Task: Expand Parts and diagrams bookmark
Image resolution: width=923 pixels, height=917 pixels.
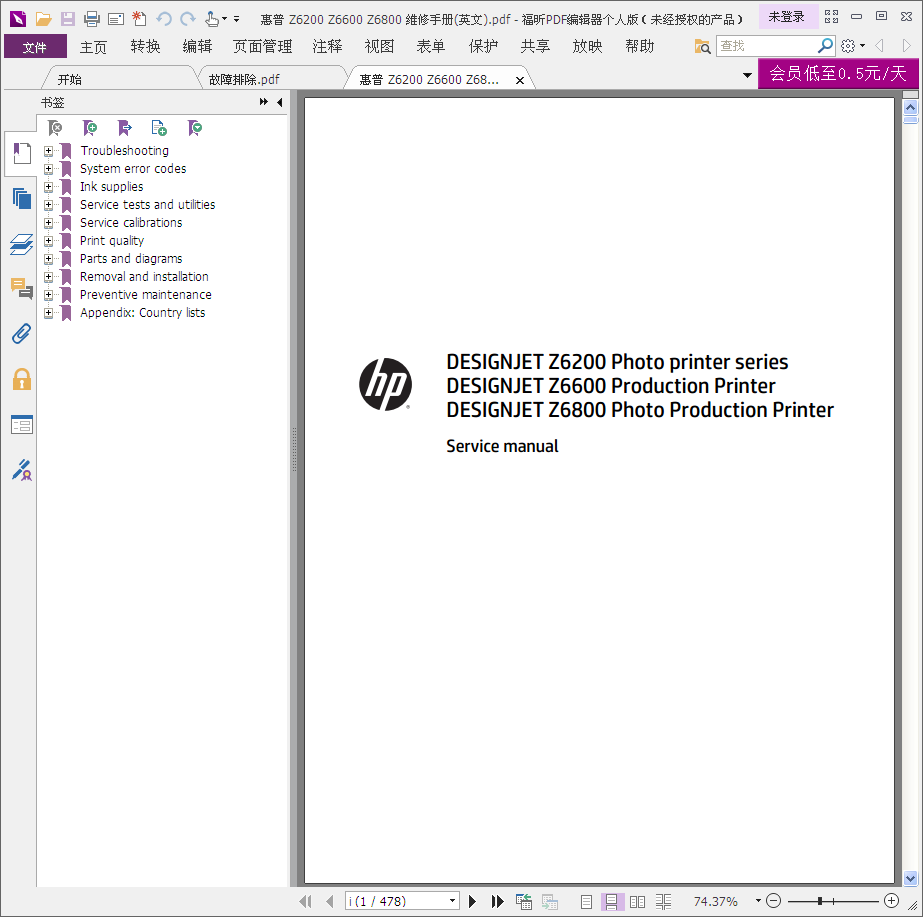Action: [x=48, y=259]
